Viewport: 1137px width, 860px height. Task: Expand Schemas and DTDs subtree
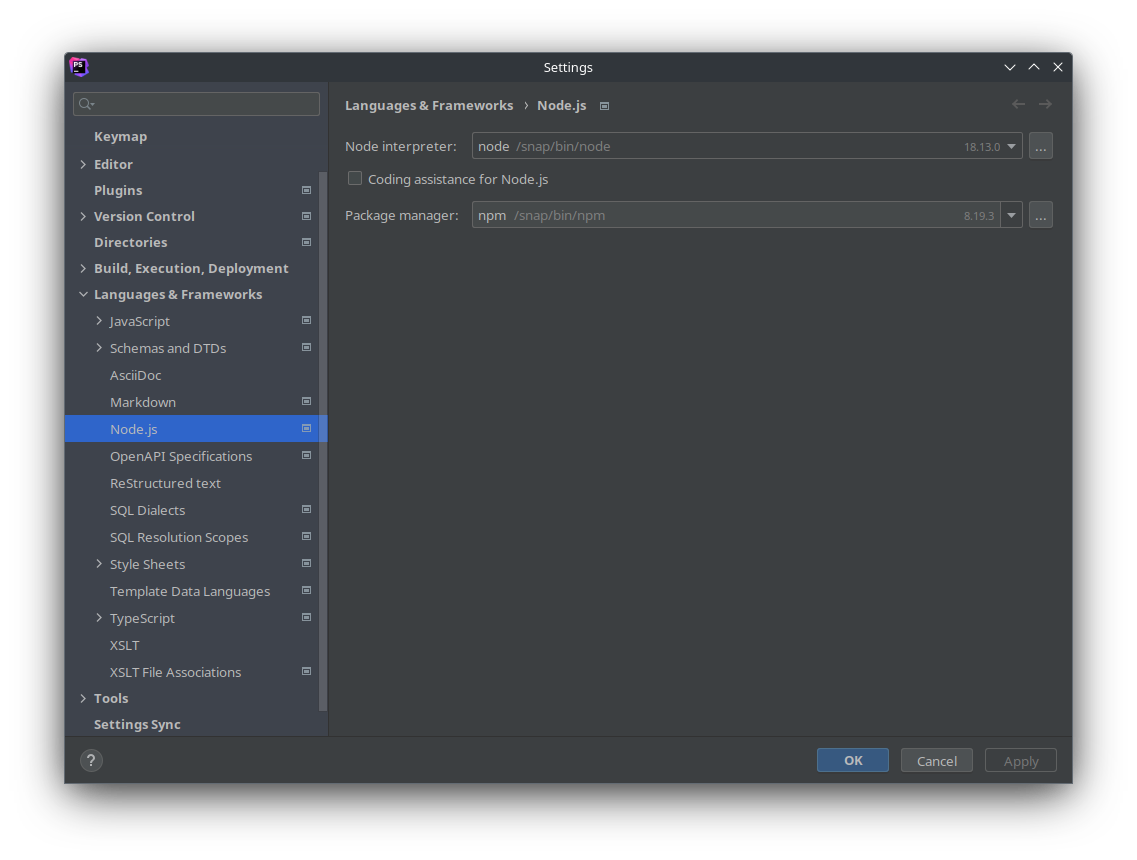tap(99, 347)
